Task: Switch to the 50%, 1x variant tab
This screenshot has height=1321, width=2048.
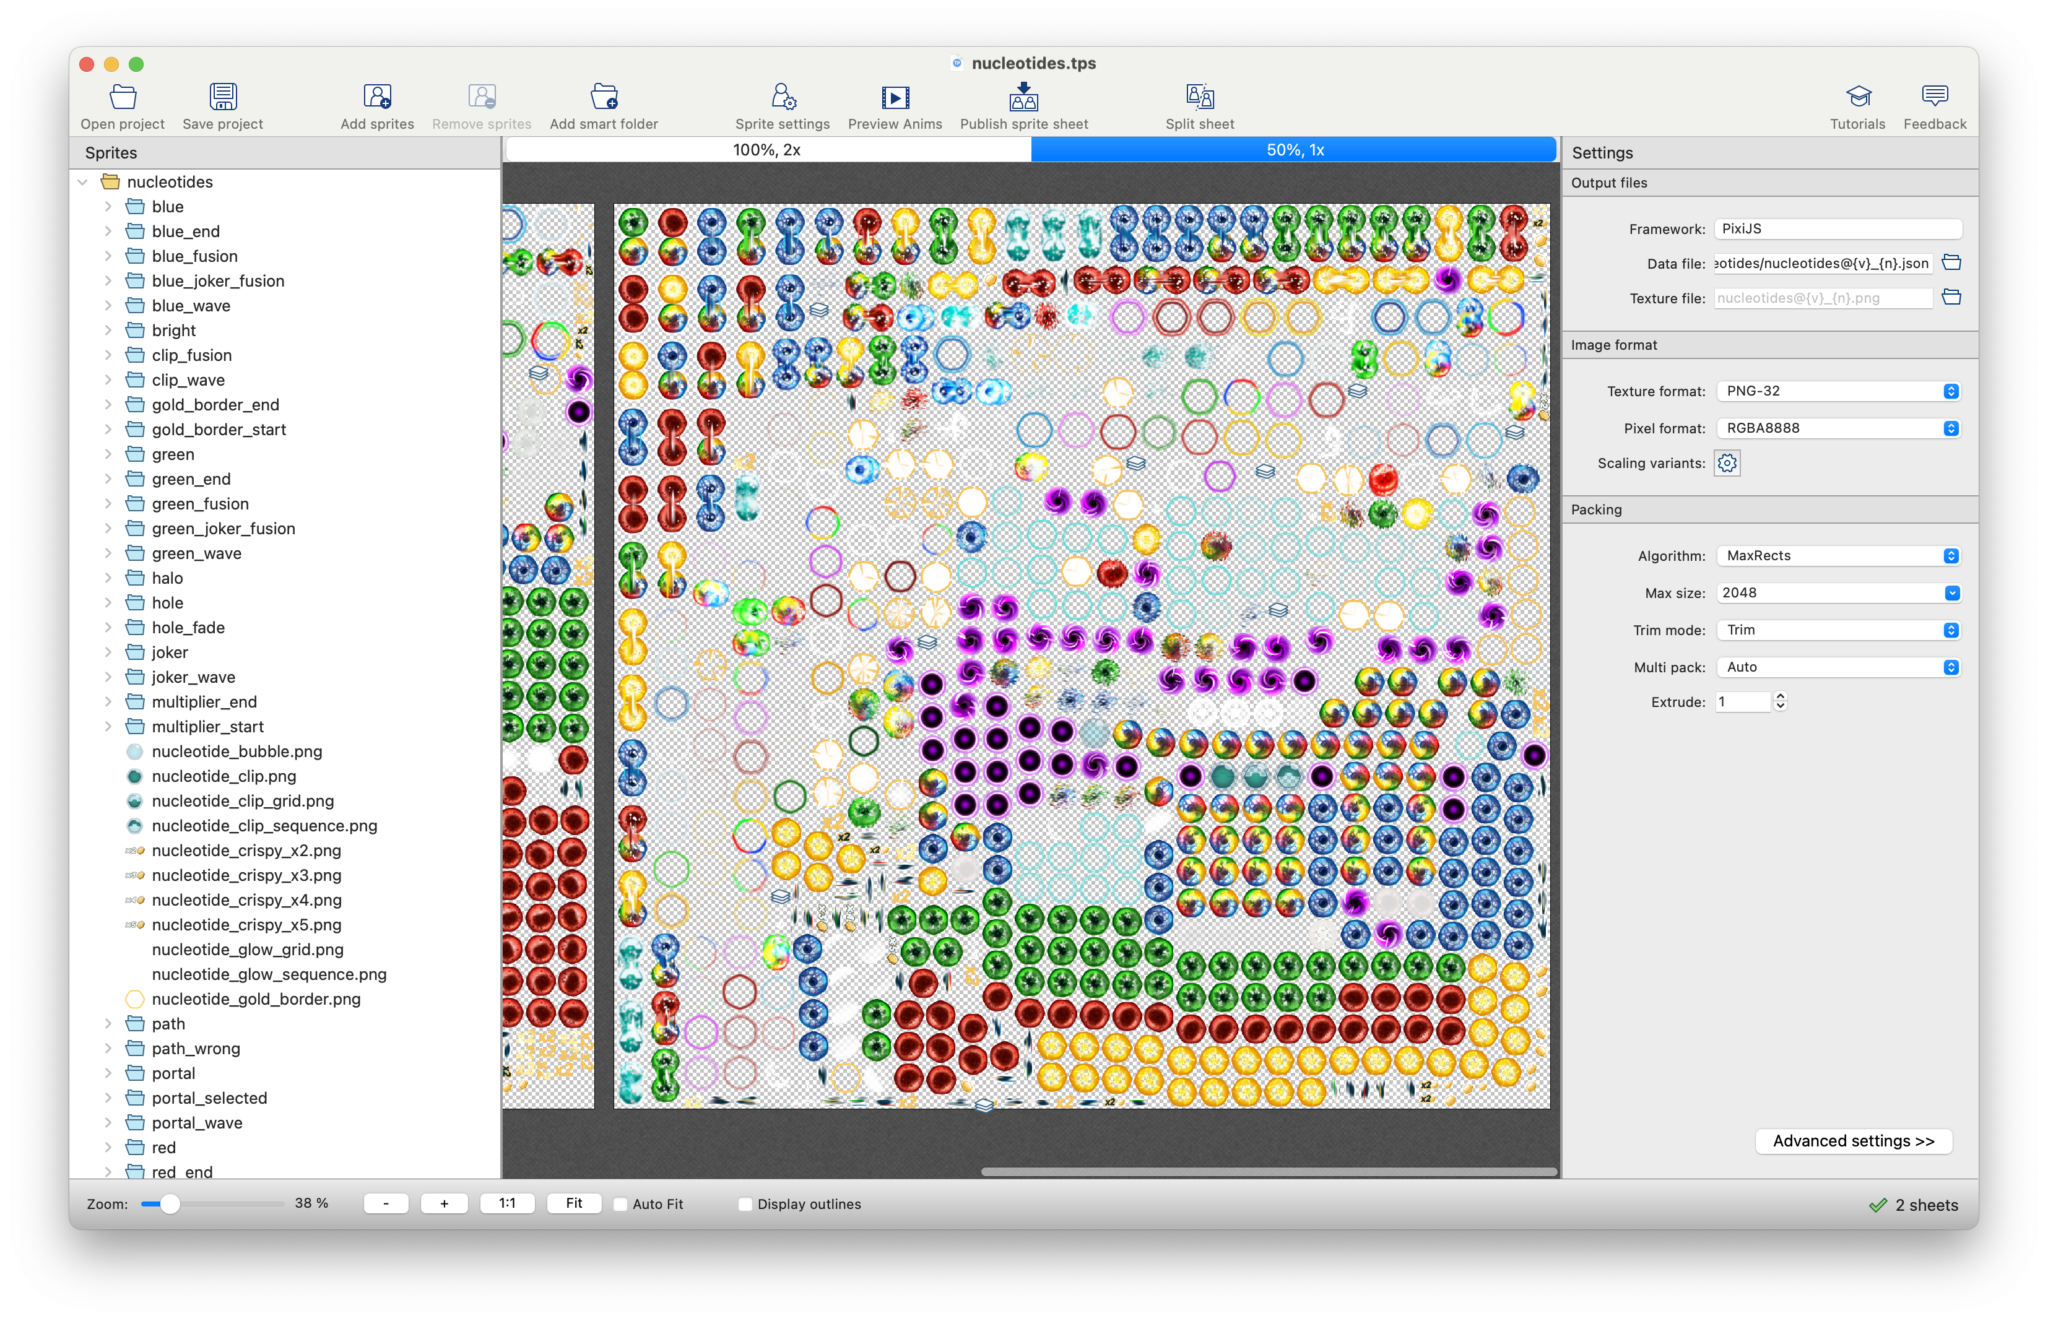Action: pos(1294,150)
